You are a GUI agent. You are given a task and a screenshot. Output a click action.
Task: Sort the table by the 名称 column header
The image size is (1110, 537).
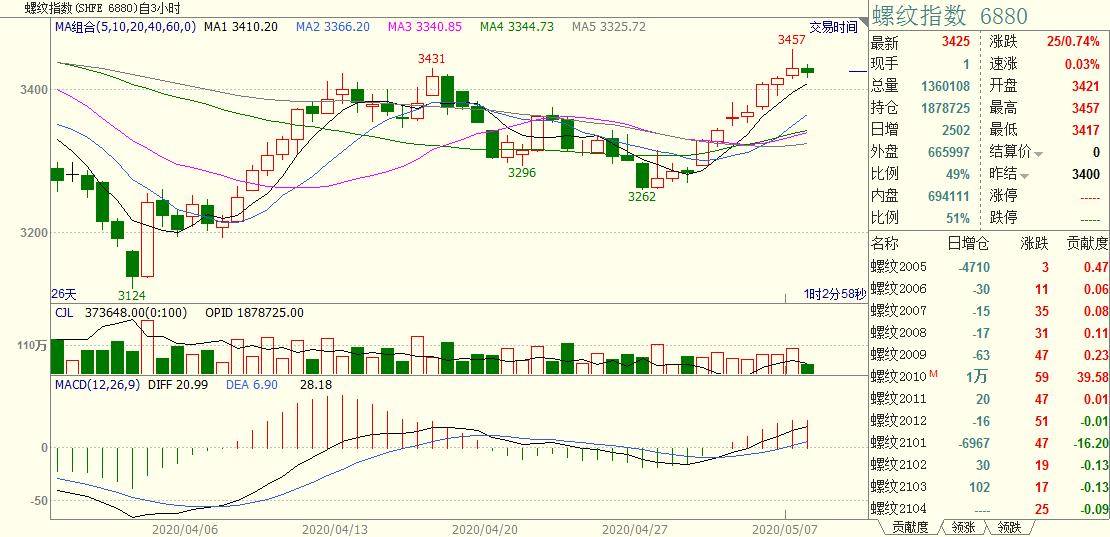pyautogui.click(x=884, y=244)
